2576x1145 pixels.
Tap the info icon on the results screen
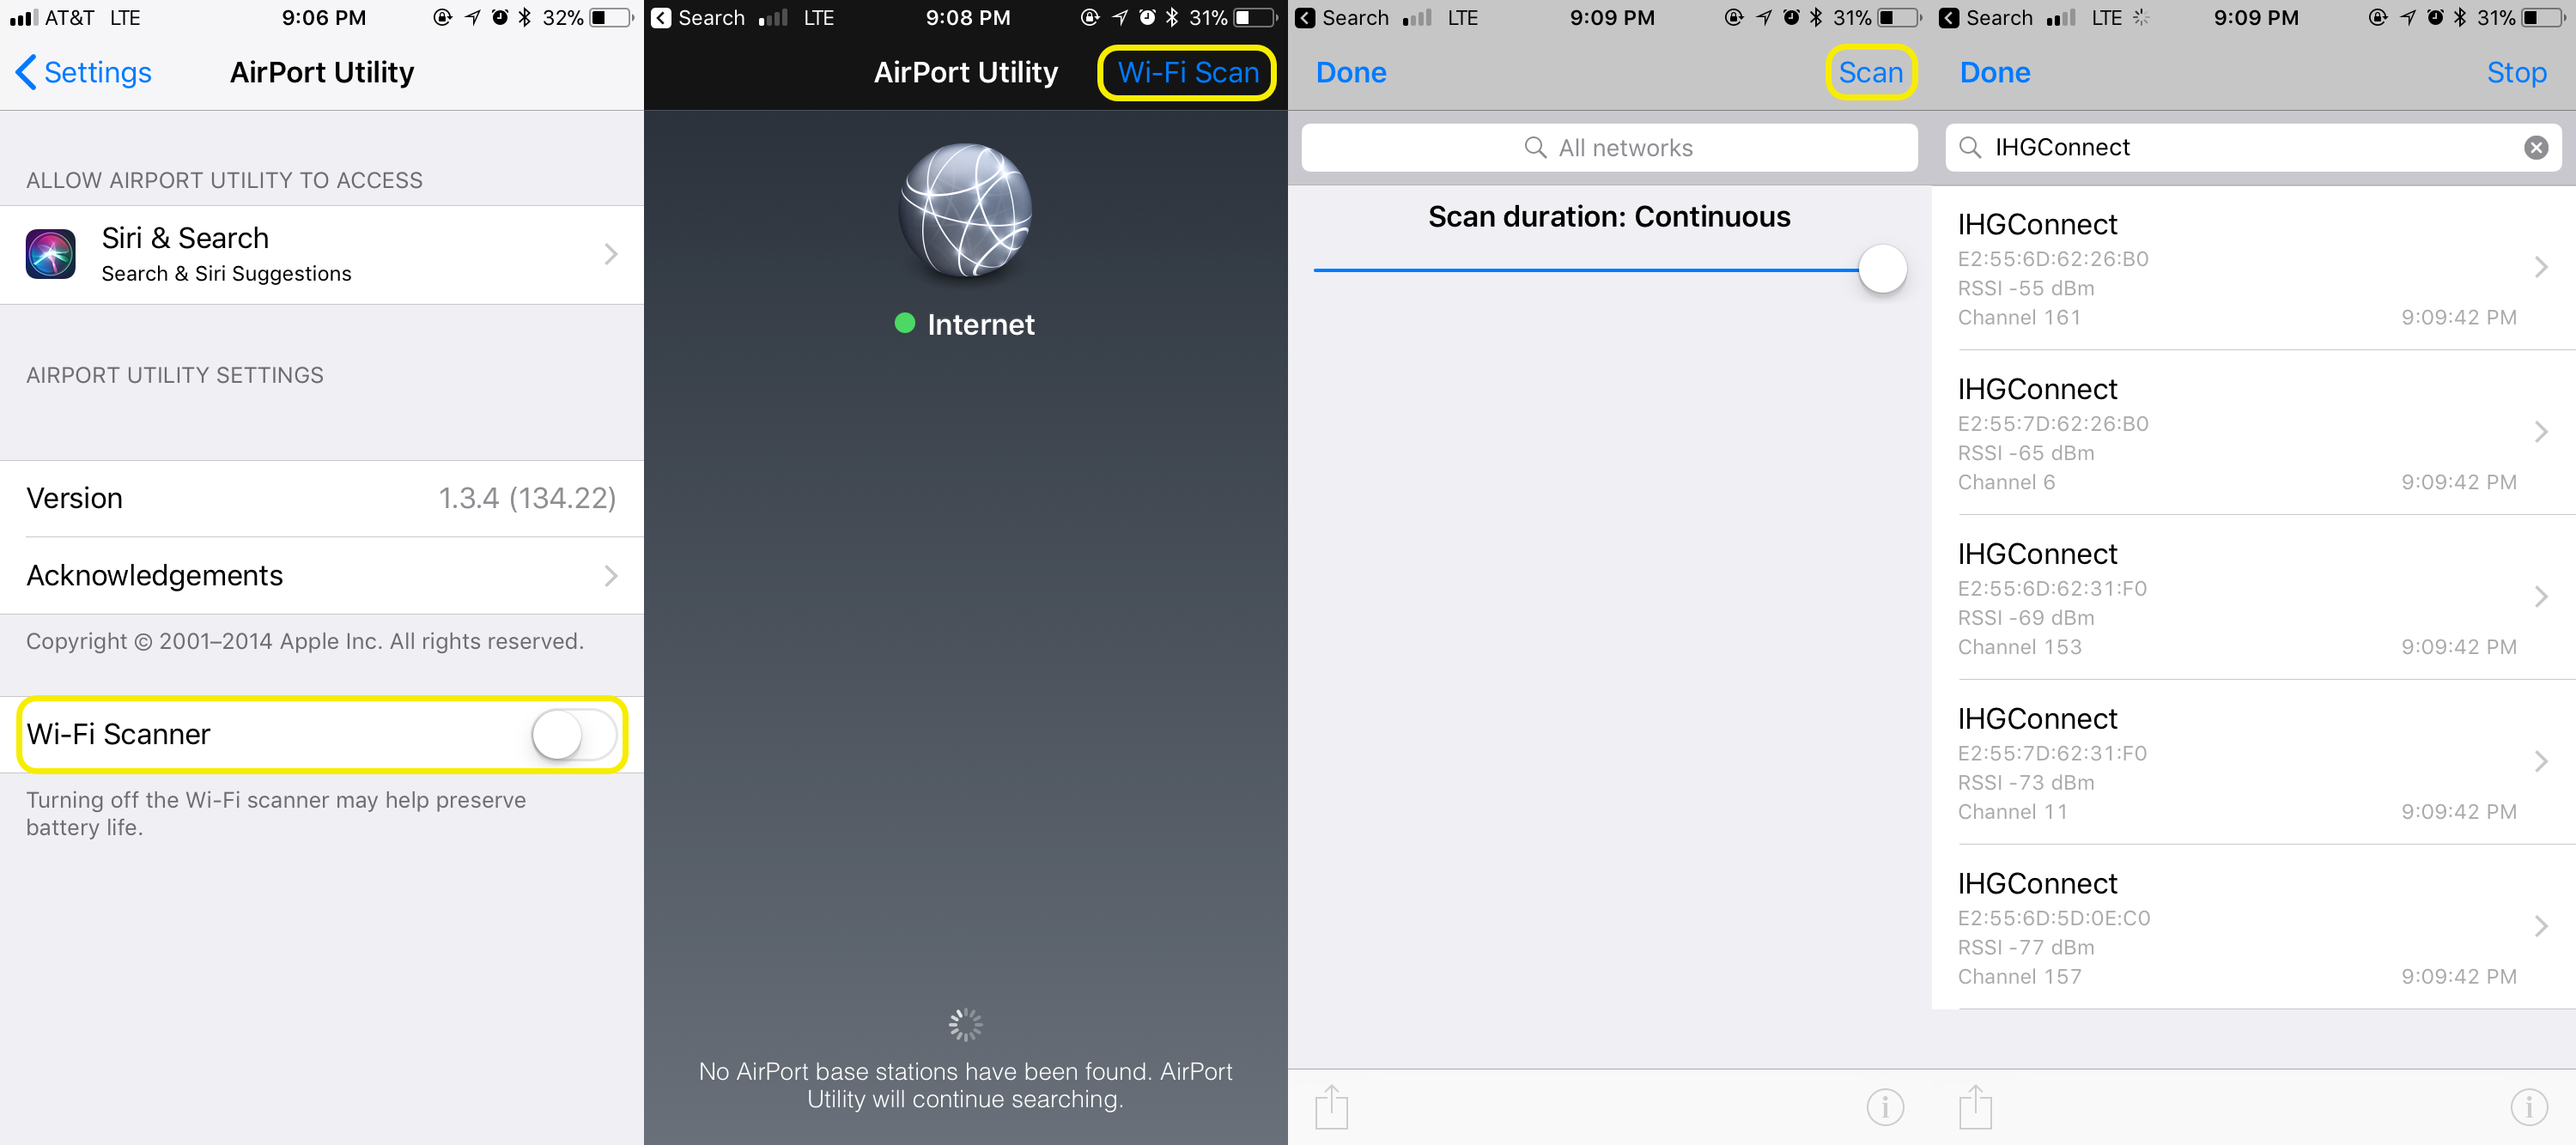(2529, 1106)
